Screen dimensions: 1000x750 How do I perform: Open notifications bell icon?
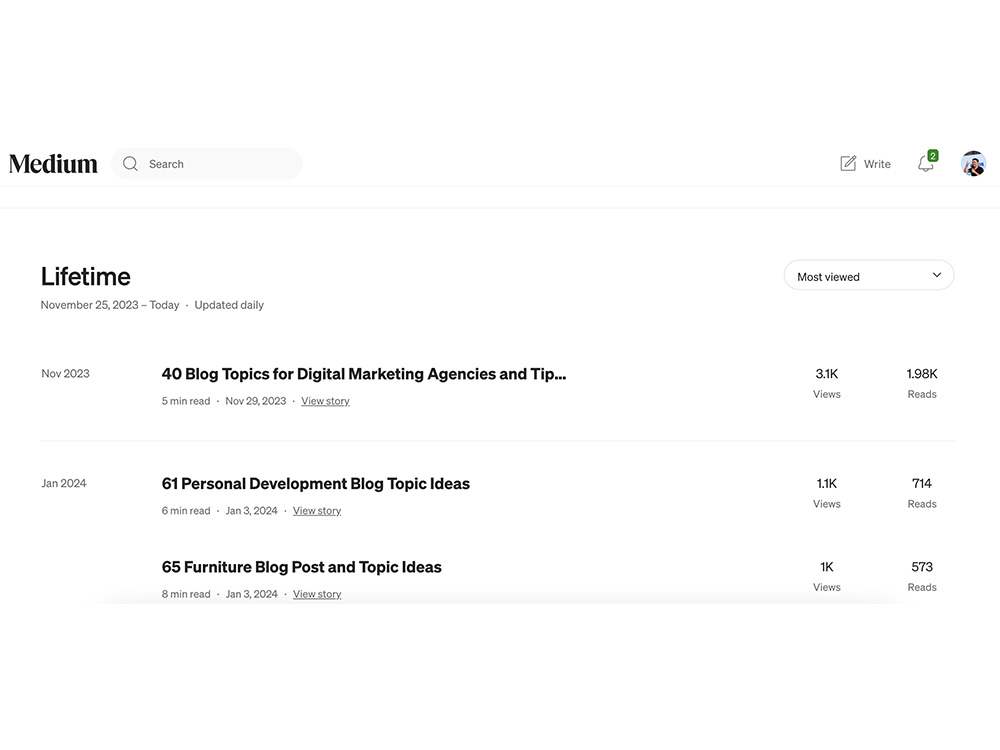(x=925, y=165)
